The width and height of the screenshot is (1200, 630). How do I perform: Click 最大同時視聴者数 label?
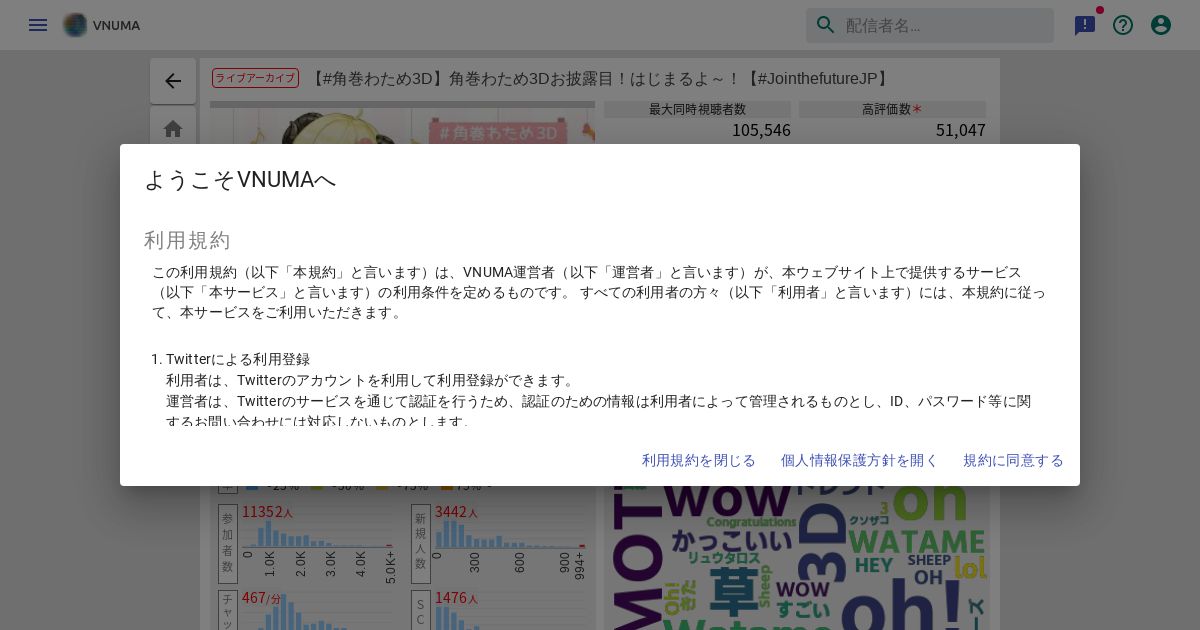point(697,109)
